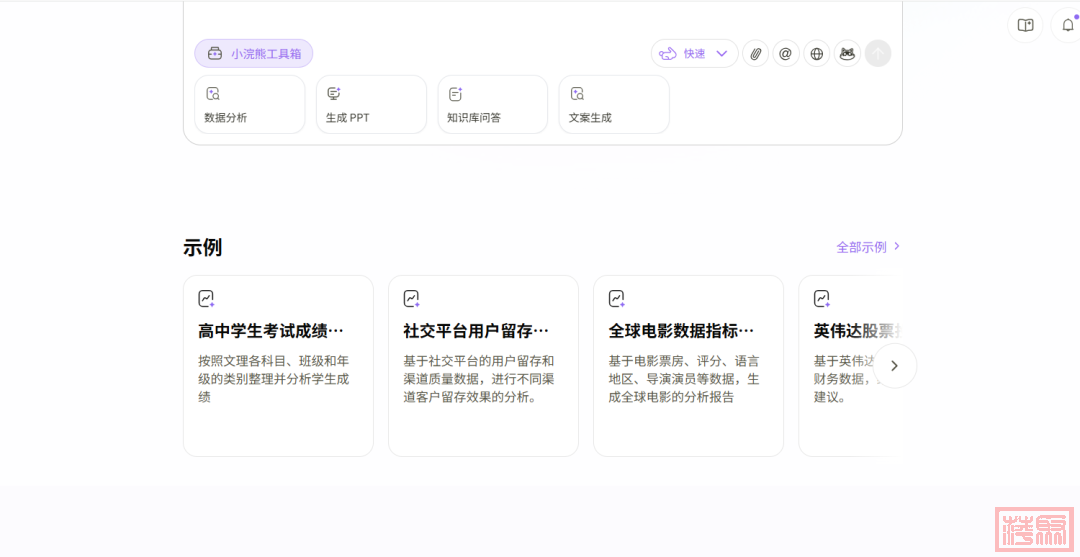Open the book guide icon at top right

coord(1025,26)
